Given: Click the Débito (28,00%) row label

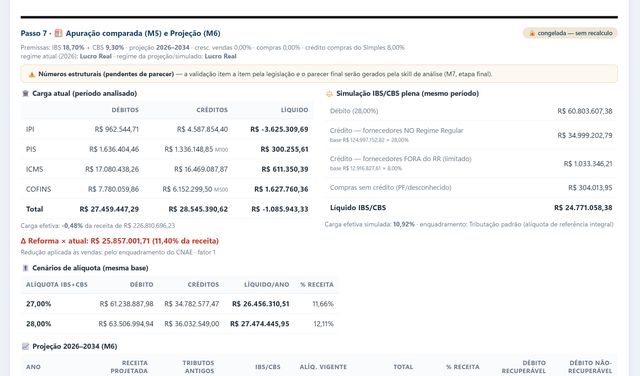Looking at the screenshot, I should 354,111.
